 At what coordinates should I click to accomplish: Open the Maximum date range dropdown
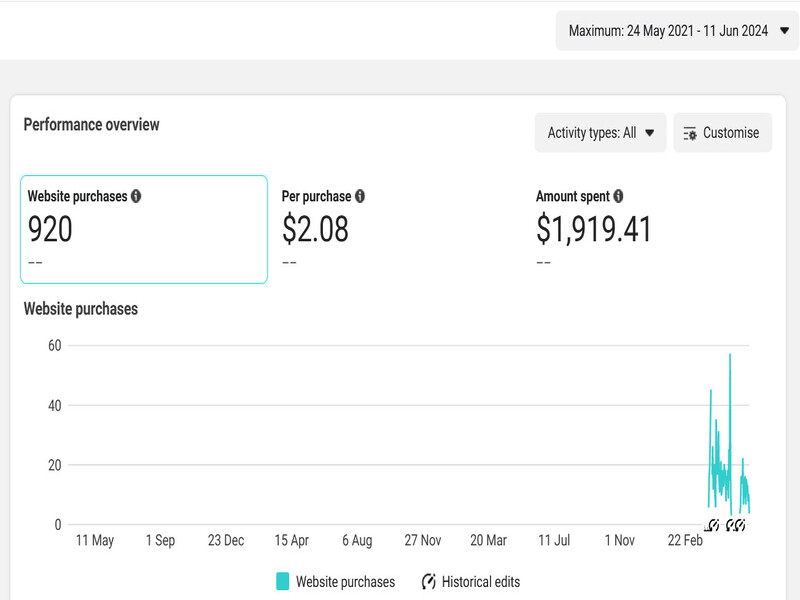coord(677,31)
